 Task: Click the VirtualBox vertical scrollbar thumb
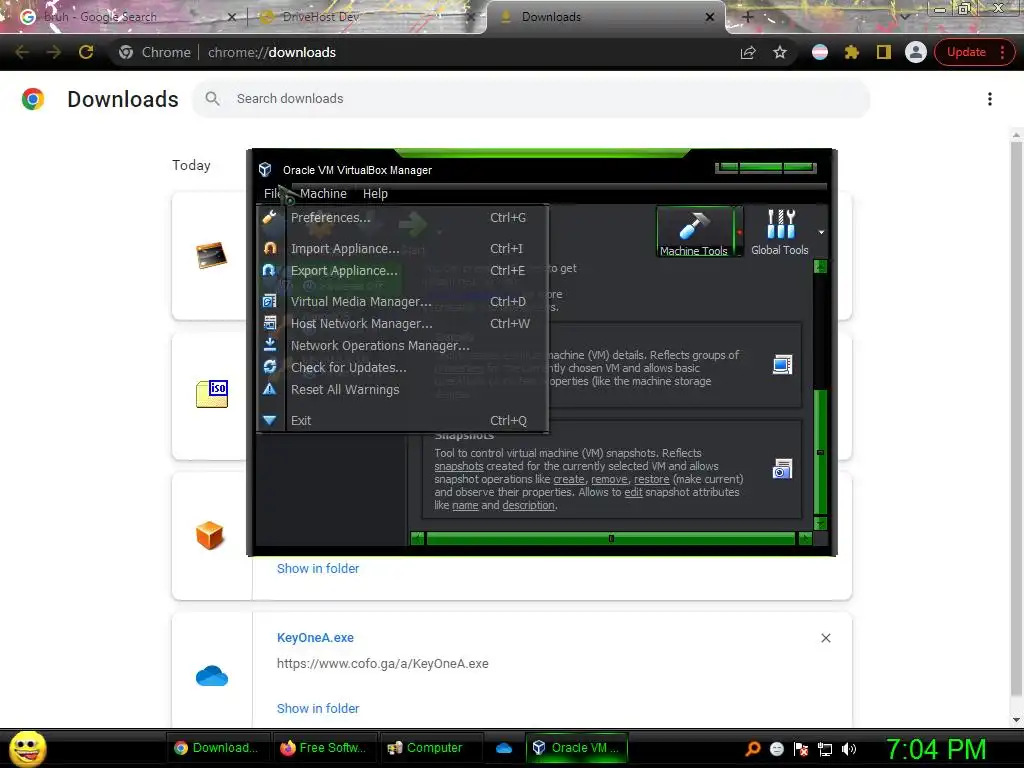coord(821,452)
